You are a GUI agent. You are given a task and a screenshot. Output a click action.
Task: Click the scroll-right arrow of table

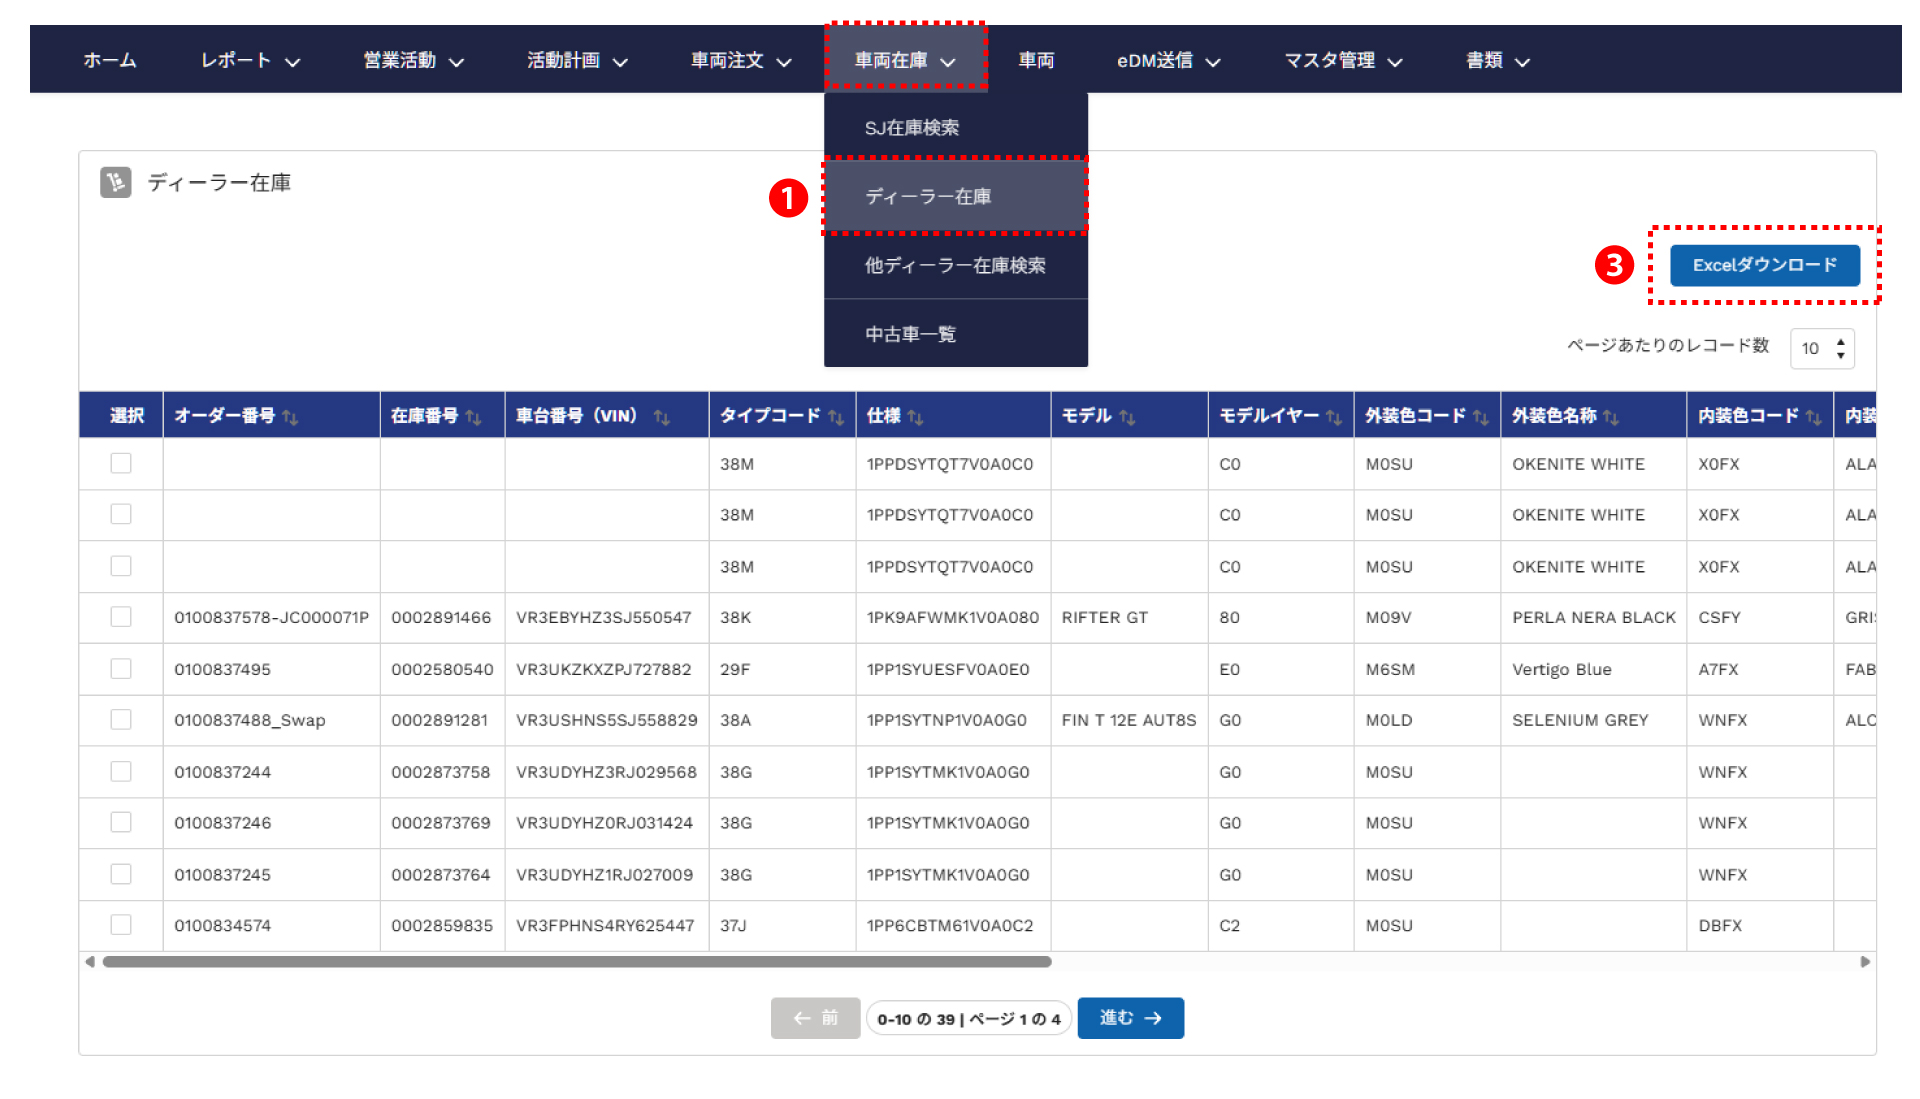pos(1865,962)
